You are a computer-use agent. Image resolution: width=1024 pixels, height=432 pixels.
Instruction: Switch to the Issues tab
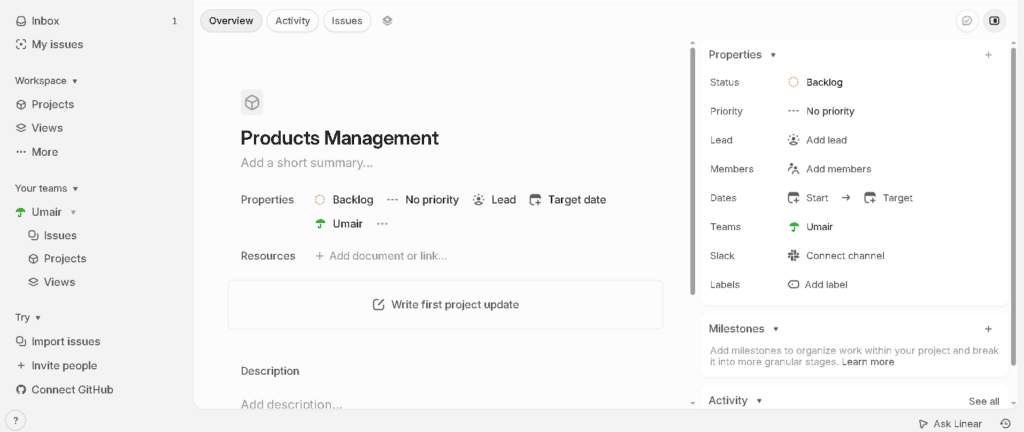coord(347,21)
